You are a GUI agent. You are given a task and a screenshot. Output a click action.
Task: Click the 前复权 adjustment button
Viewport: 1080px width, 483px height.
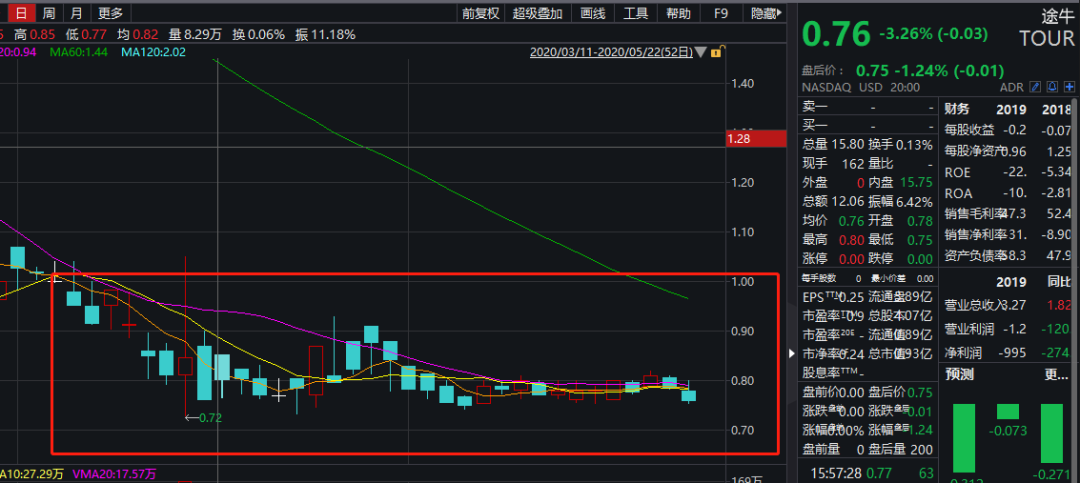tap(480, 13)
